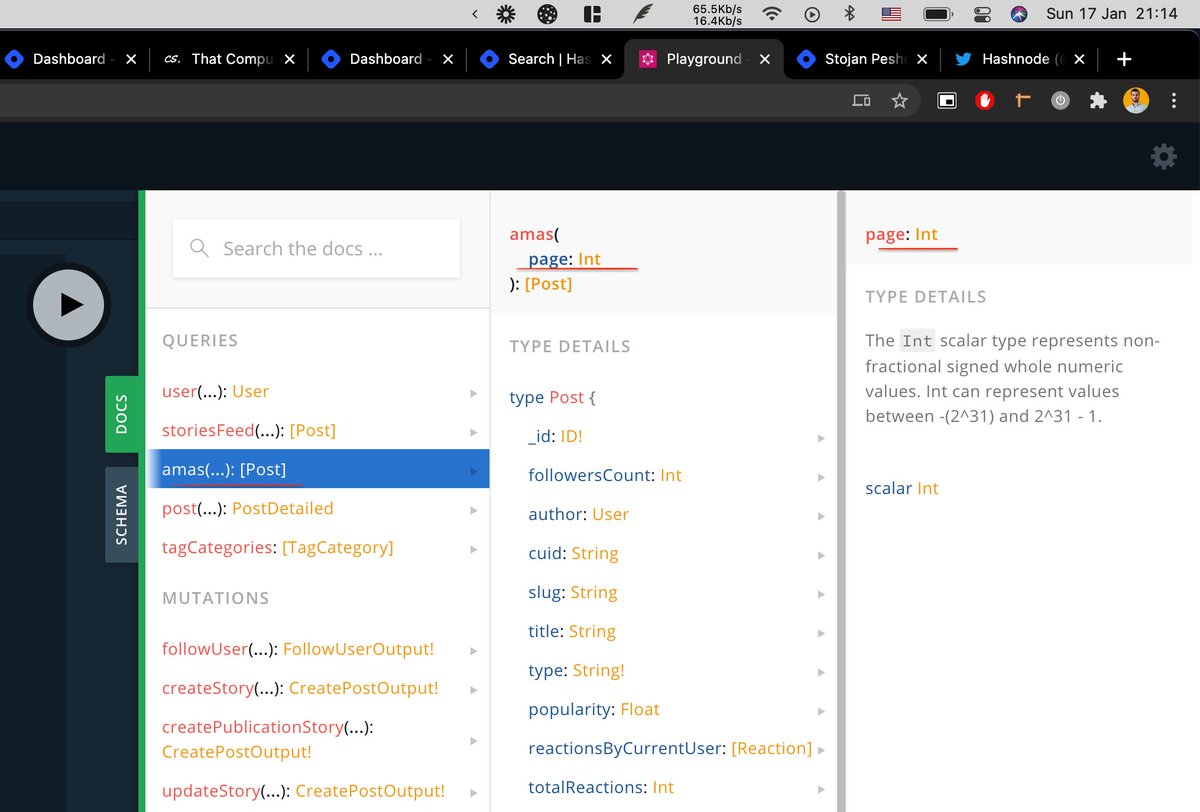Viewport: 1200px width, 812px height.
Task: Expand the user query details
Action: (473, 391)
